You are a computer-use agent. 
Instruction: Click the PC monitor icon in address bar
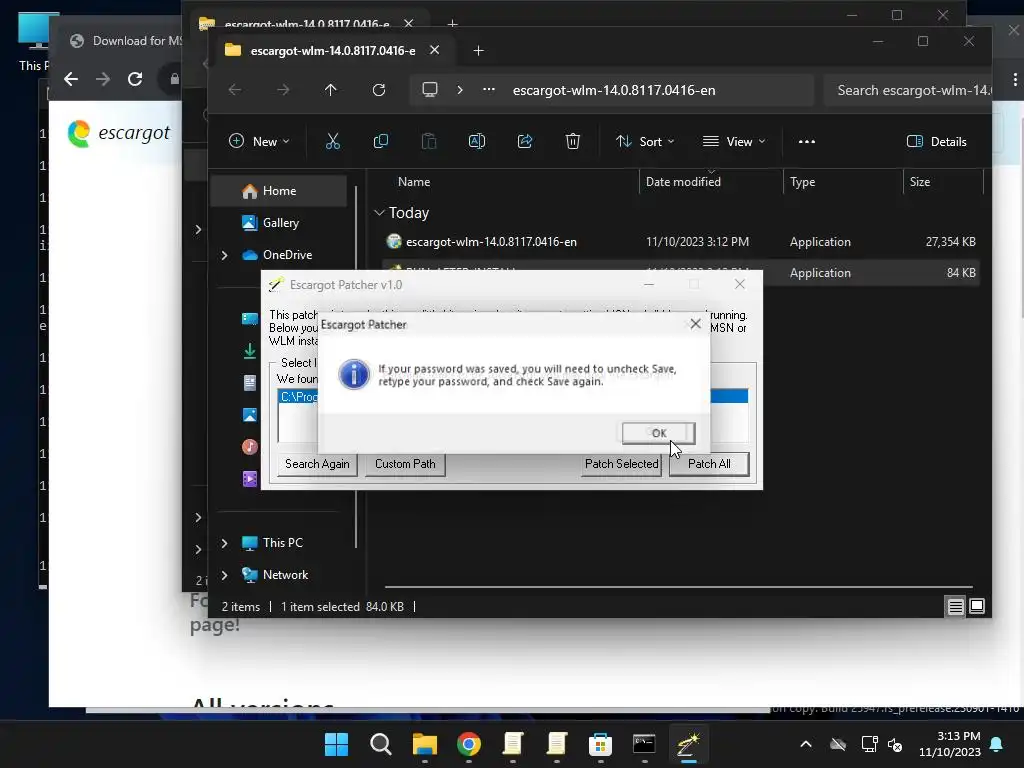click(x=430, y=90)
